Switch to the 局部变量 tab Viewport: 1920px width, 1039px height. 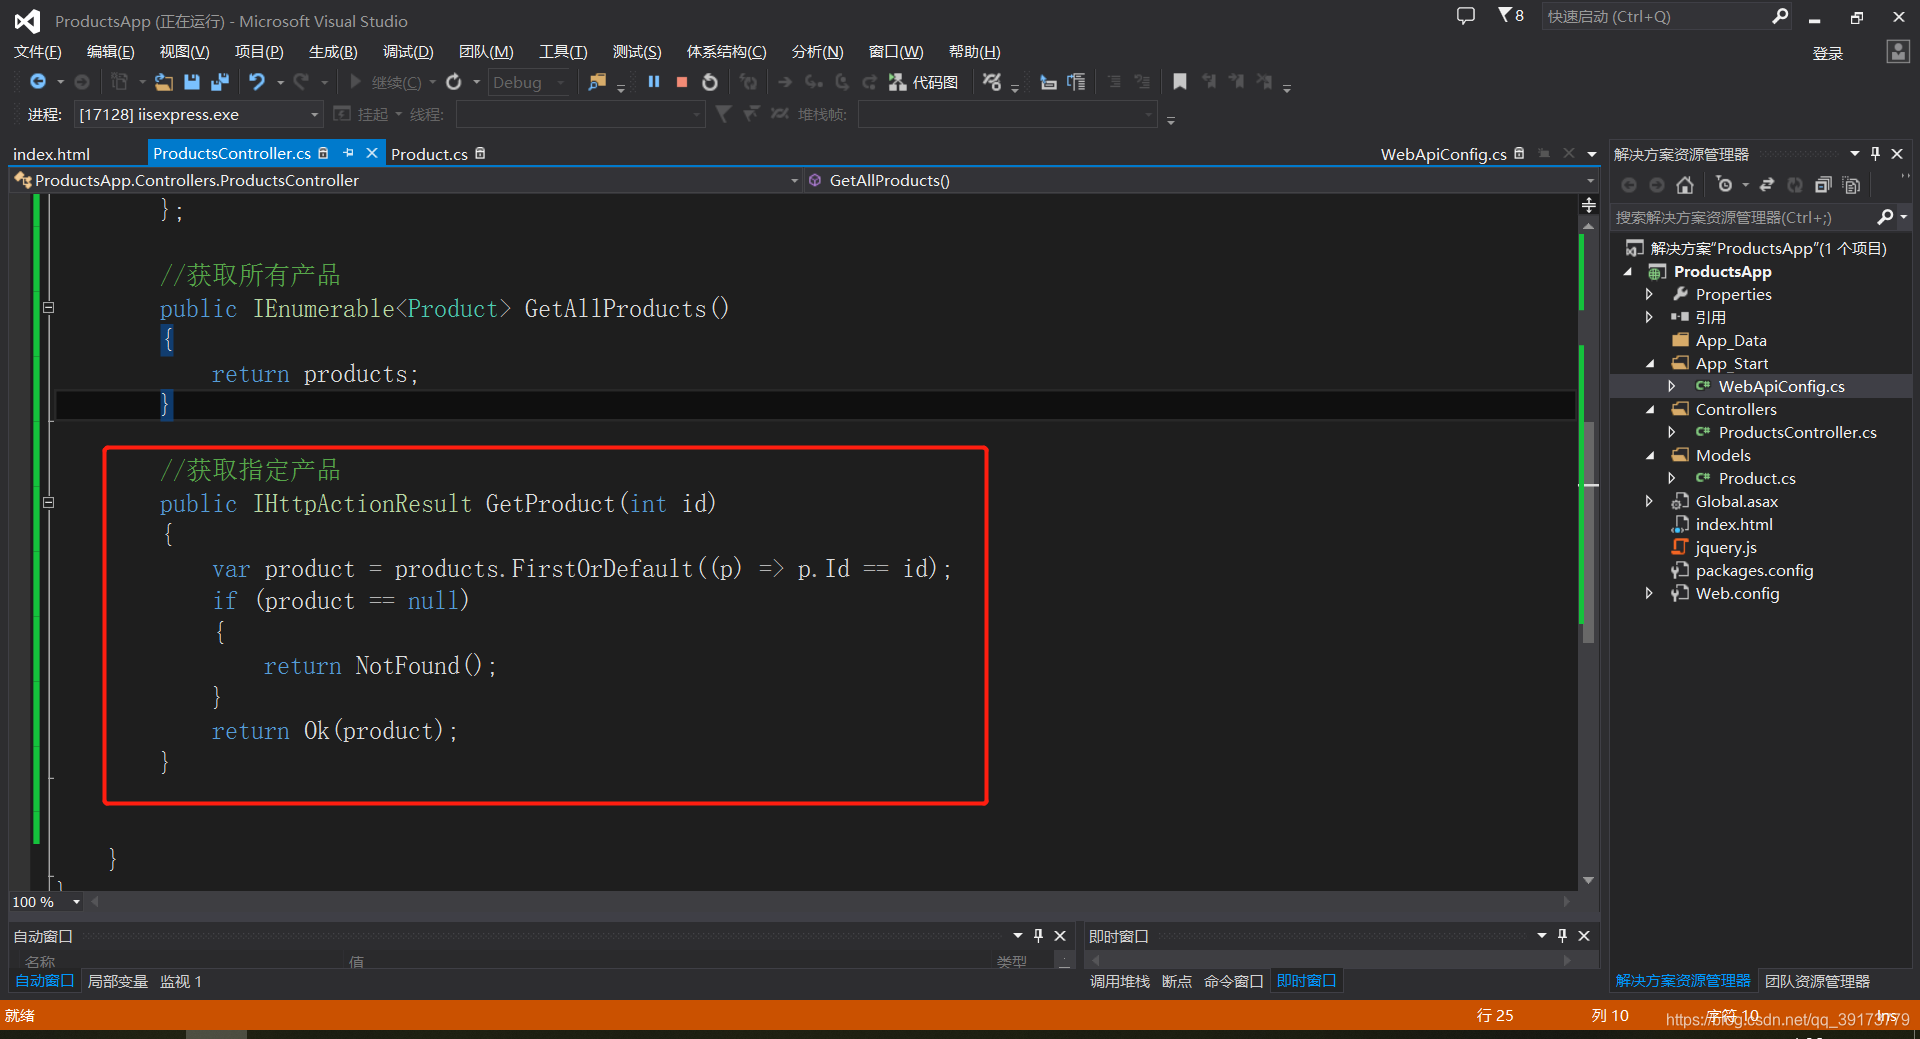118,982
